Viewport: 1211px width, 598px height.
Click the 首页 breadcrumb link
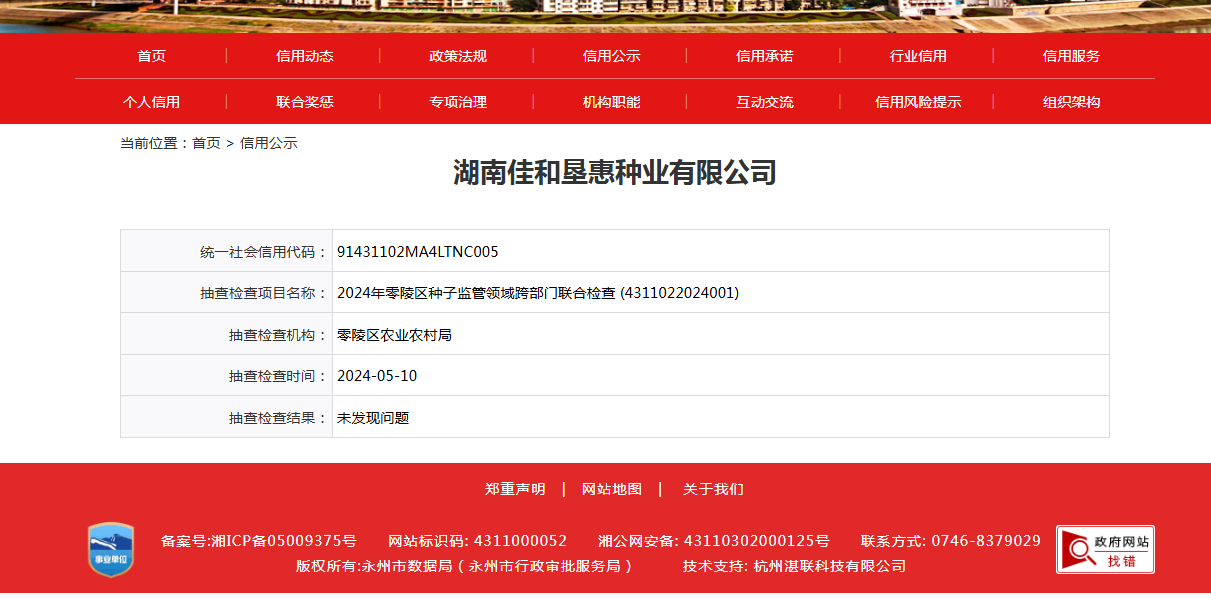(206, 143)
